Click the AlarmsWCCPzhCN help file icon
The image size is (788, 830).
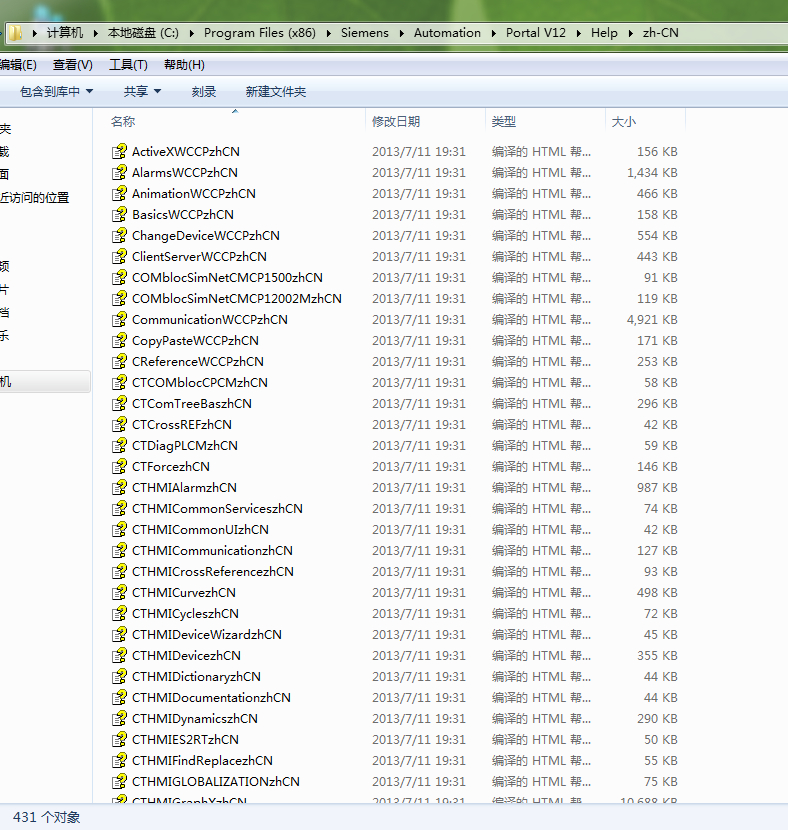[120, 173]
